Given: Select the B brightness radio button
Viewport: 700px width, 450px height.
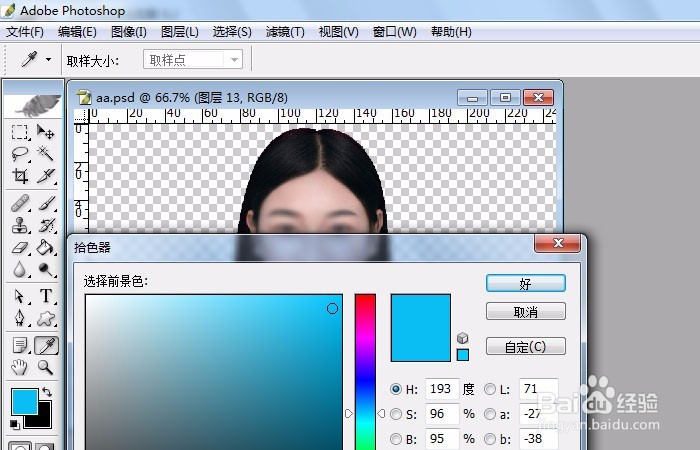Looking at the screenshot, I should [396, 439].
